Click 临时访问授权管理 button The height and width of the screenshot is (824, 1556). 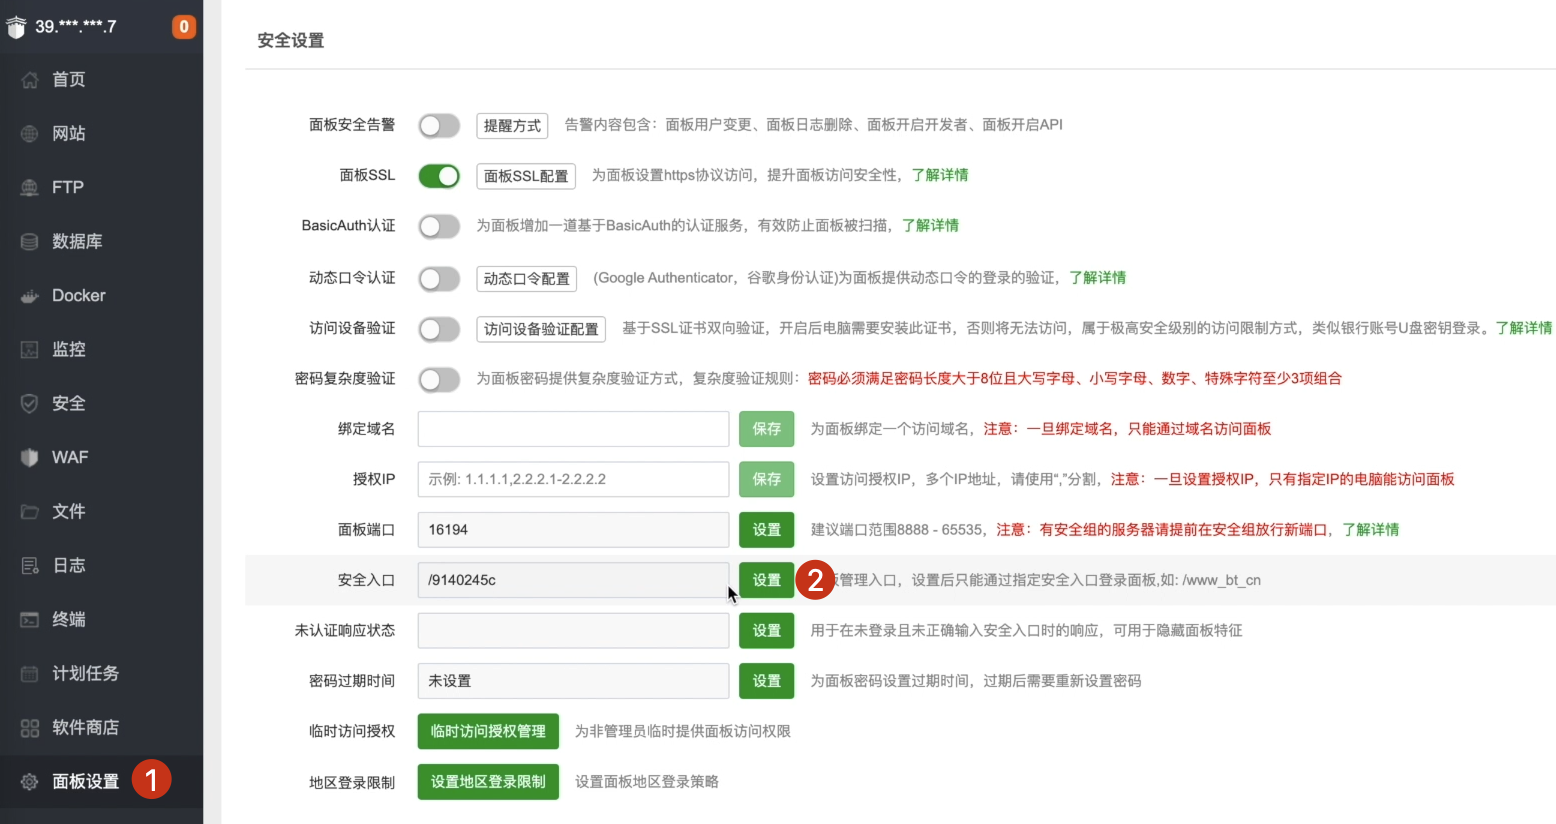[488, 731]
